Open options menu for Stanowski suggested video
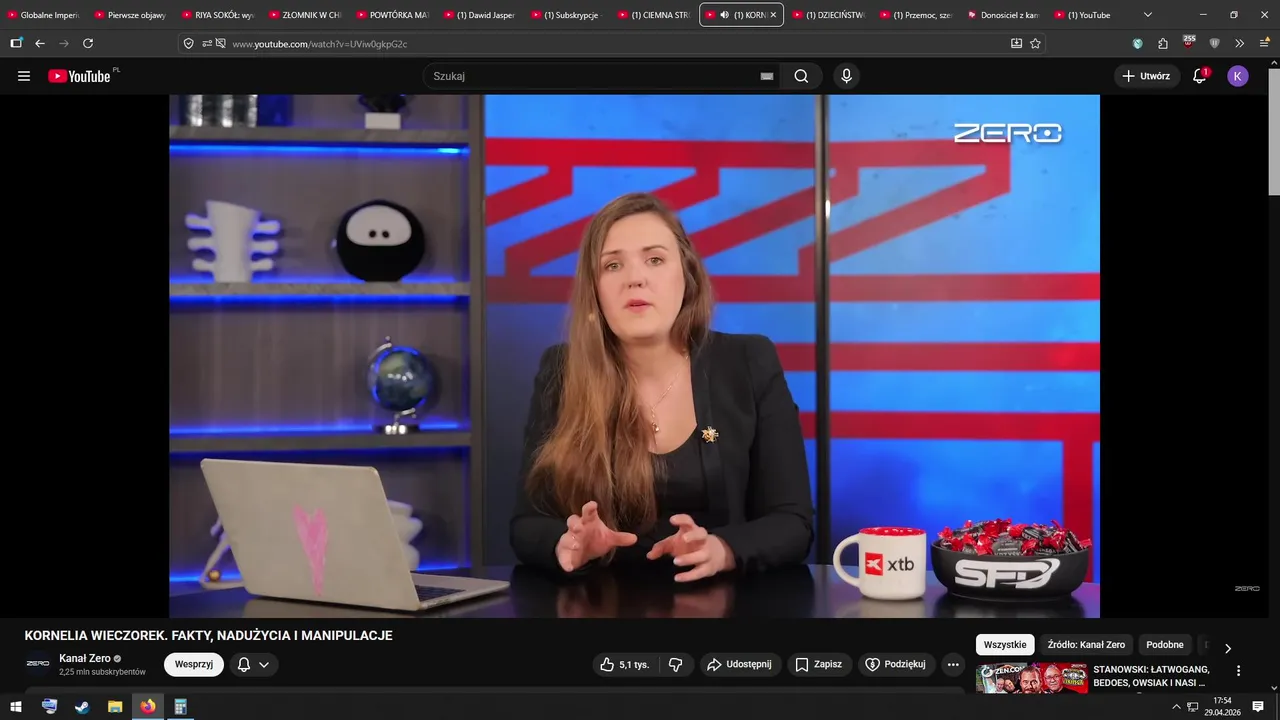Viewport: 1280px width, 720px height. [x=1238, y=671]
